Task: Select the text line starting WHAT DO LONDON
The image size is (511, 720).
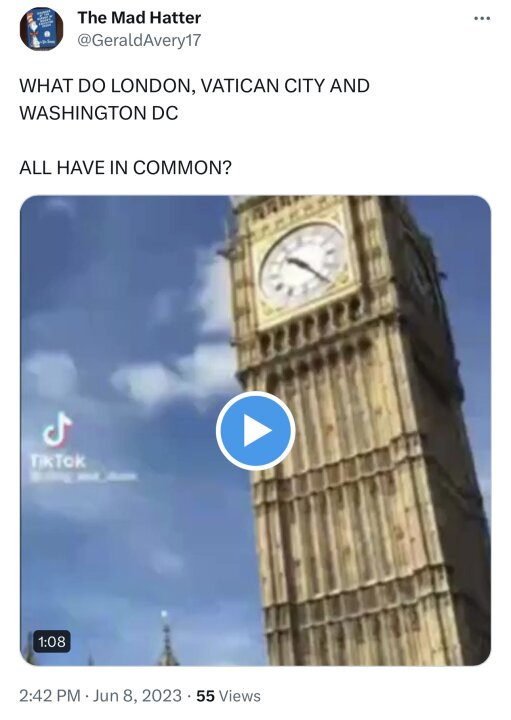Action: tap(194, 86)
